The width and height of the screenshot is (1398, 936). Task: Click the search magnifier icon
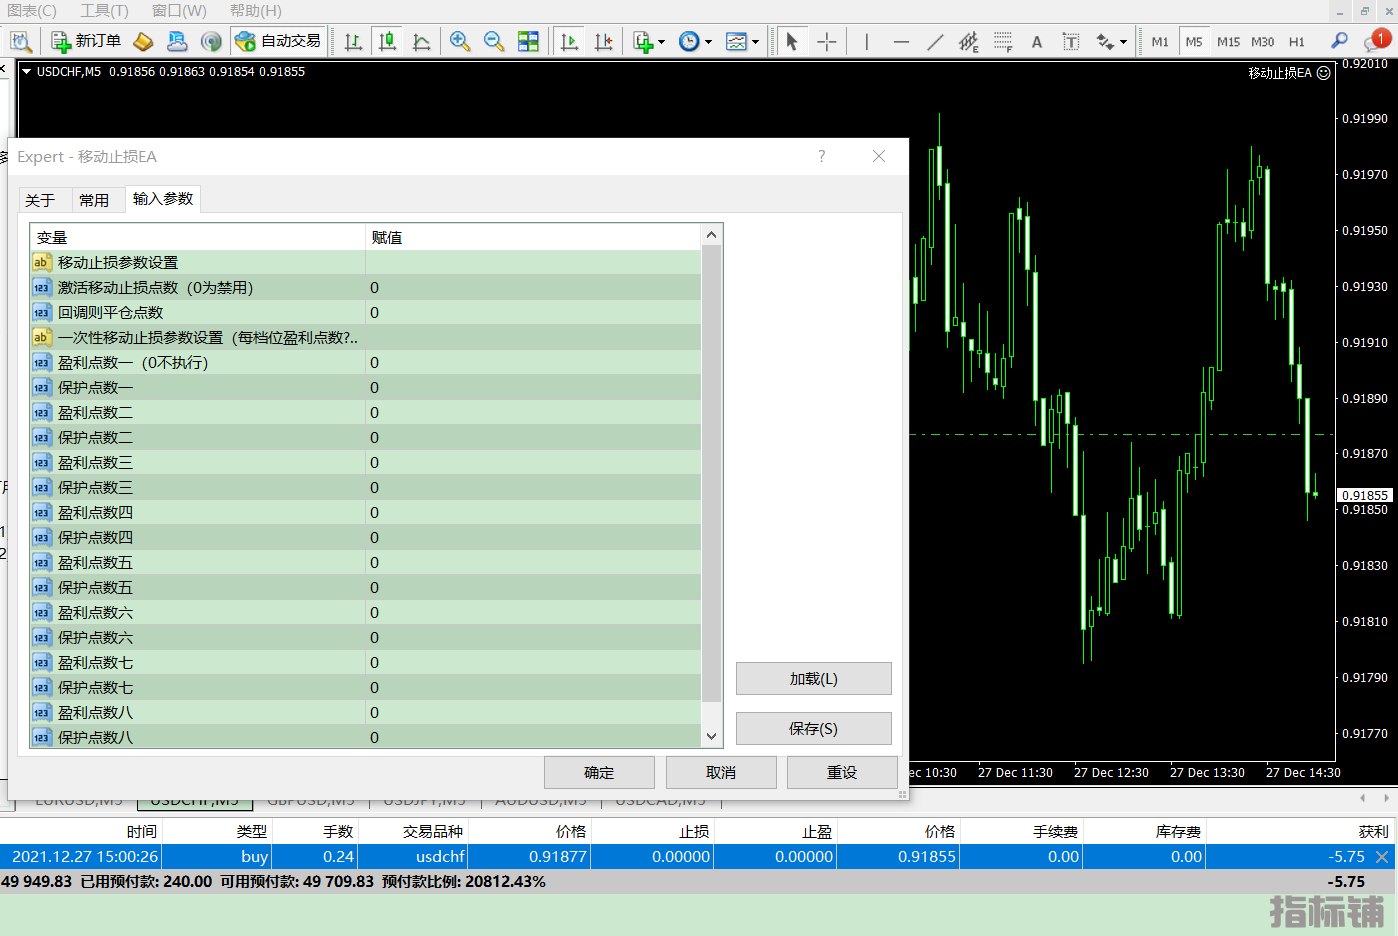(x=1339, y=41)
